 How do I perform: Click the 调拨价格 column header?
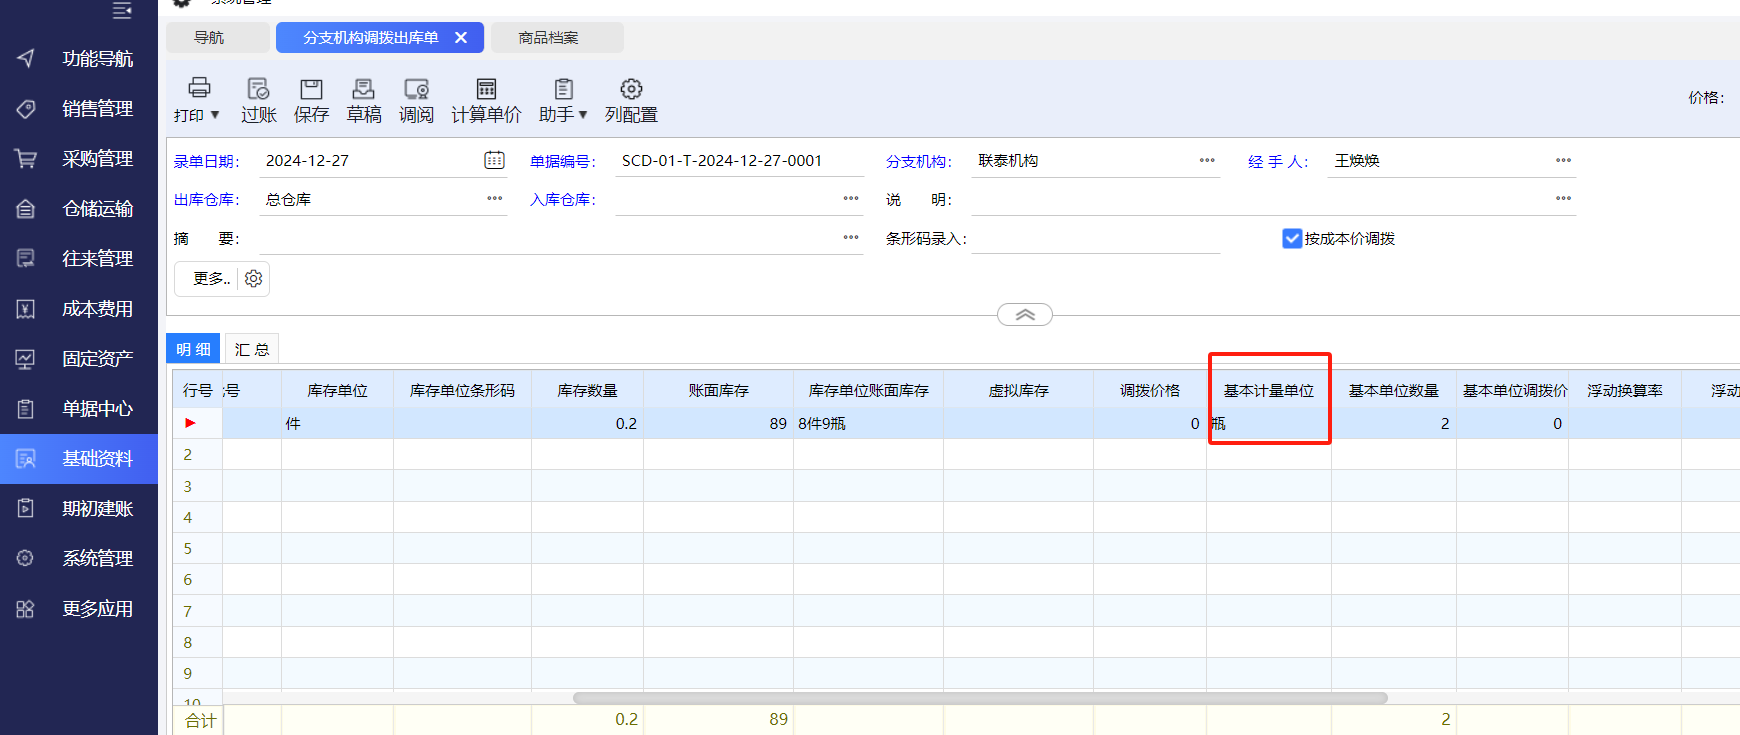[x=1150, y=390]
